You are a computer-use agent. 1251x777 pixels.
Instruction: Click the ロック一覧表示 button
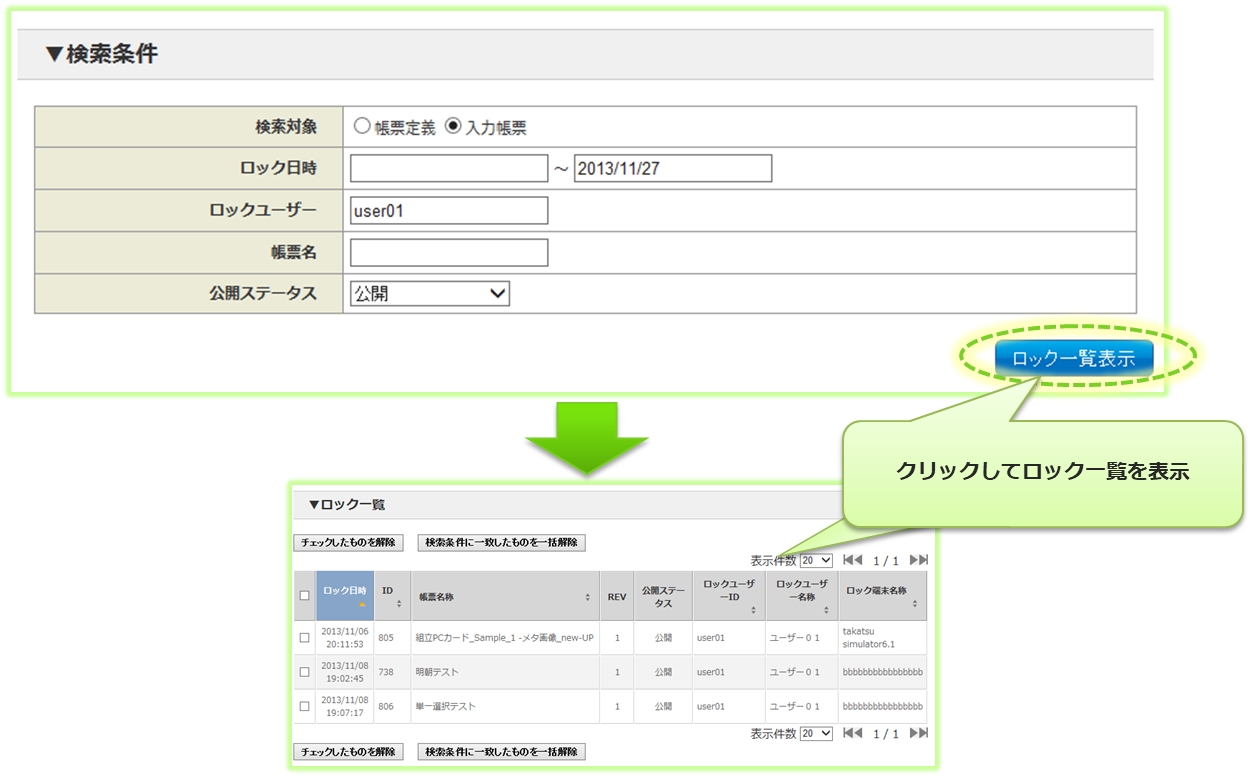1073,359
